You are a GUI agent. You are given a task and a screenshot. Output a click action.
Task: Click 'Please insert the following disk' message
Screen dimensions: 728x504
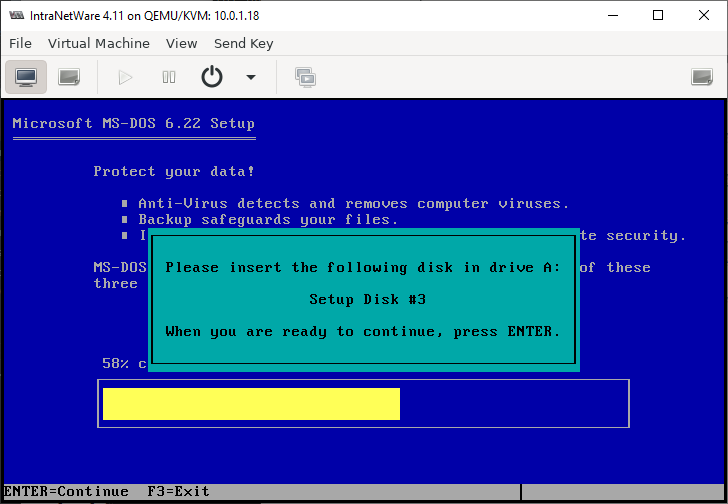pos(363,267)
